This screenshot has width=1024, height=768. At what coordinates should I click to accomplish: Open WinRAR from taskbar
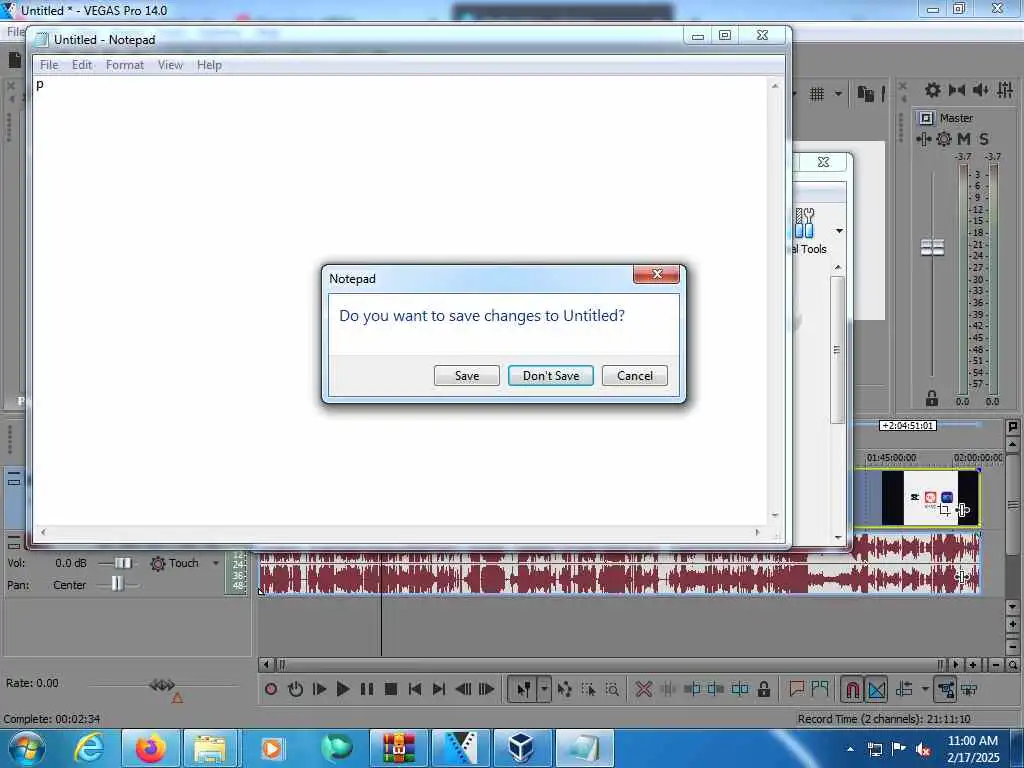click(398, 748)
